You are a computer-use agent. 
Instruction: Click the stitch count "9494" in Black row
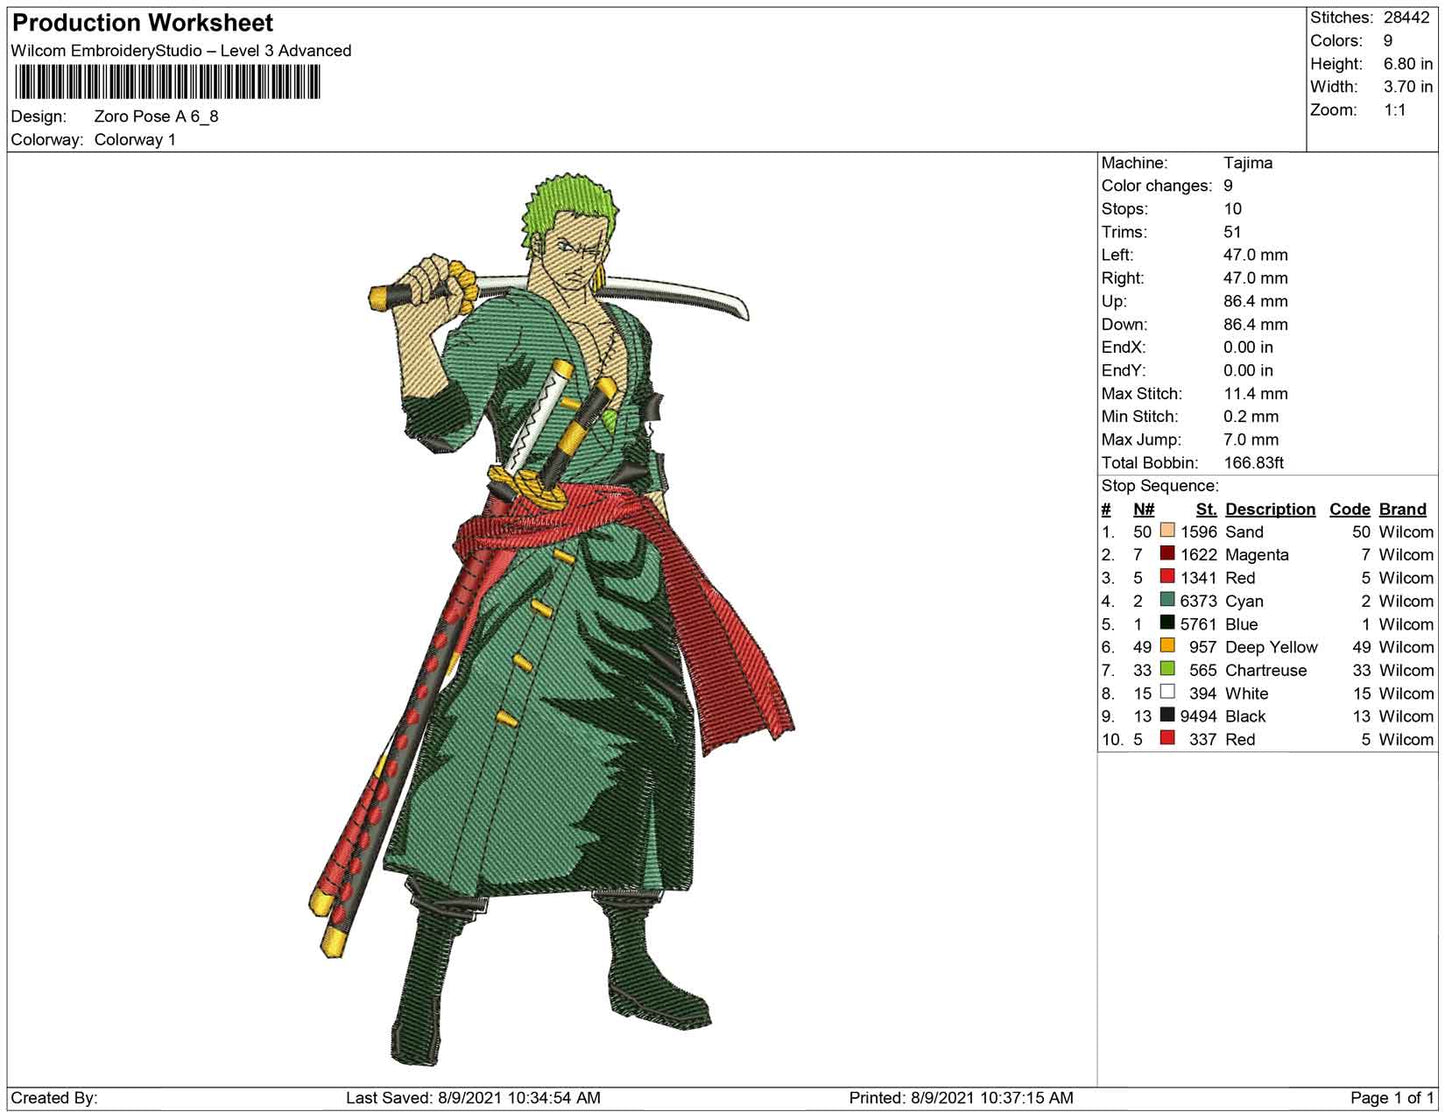point(1198,716)
